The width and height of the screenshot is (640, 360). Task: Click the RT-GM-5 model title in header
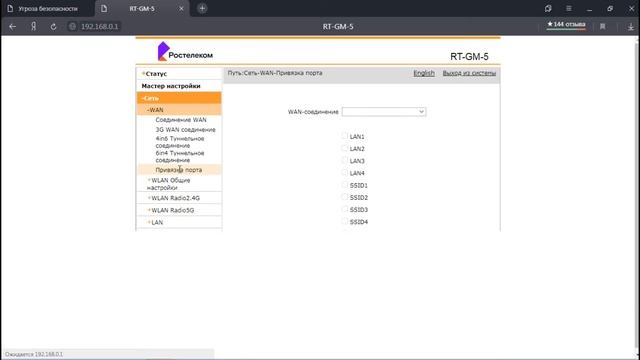[x=469, y=57]
